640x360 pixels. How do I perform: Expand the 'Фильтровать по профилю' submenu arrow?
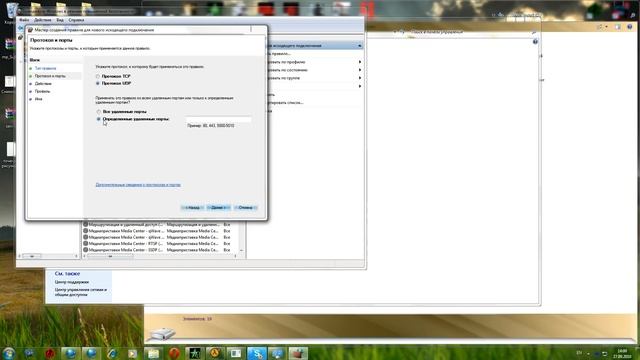pos(360,62)
